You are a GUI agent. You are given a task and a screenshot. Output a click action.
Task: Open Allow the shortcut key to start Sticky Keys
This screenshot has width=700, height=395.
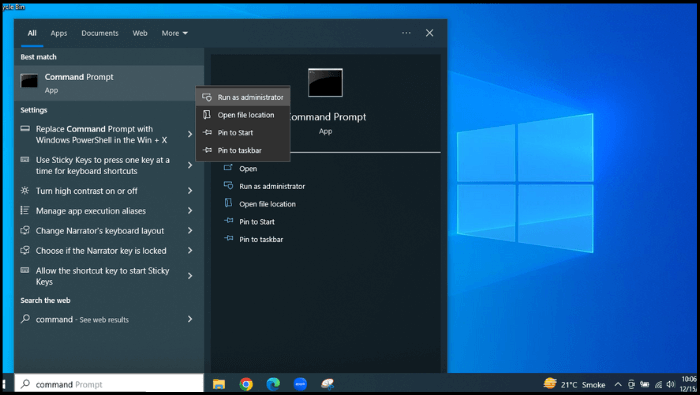109,276
